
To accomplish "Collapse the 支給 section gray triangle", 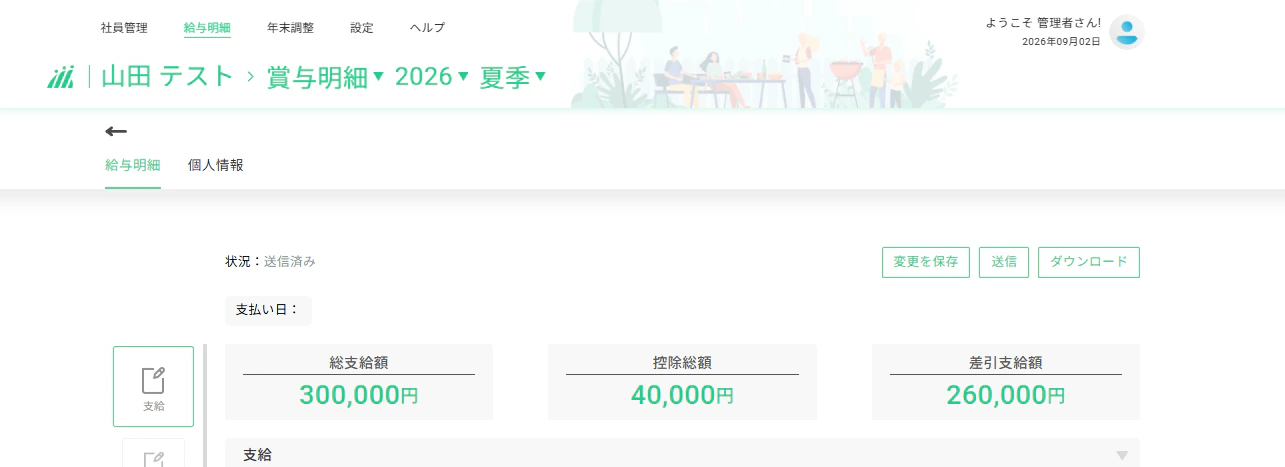I will [1122, 456].
